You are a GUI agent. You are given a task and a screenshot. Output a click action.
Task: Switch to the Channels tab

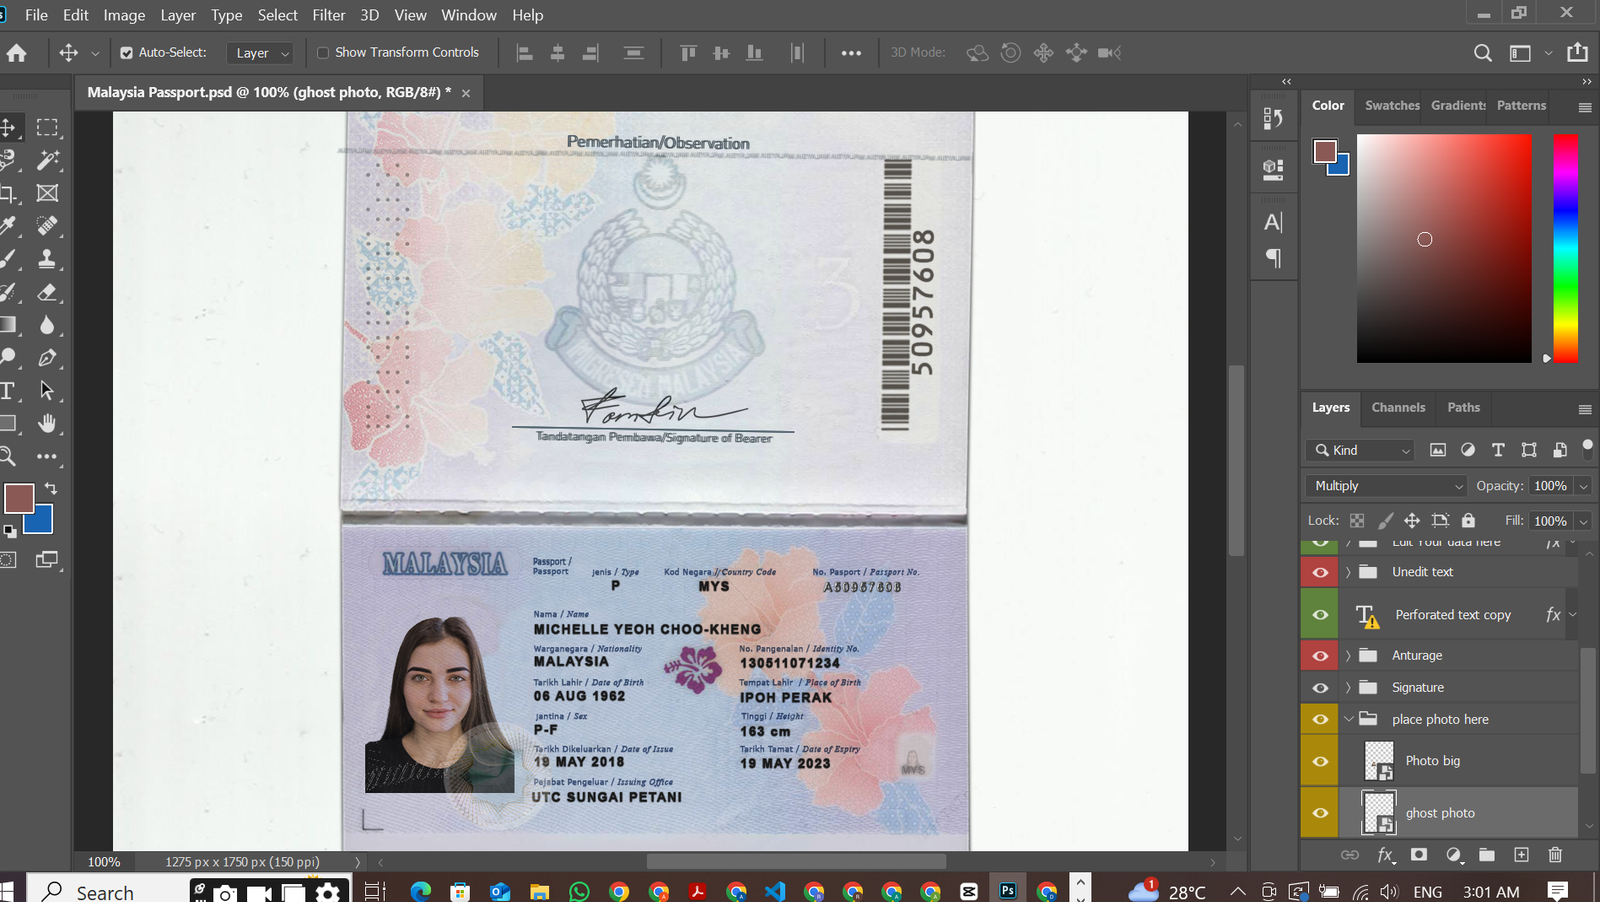pyautogui.click(x=1398, y=407)
